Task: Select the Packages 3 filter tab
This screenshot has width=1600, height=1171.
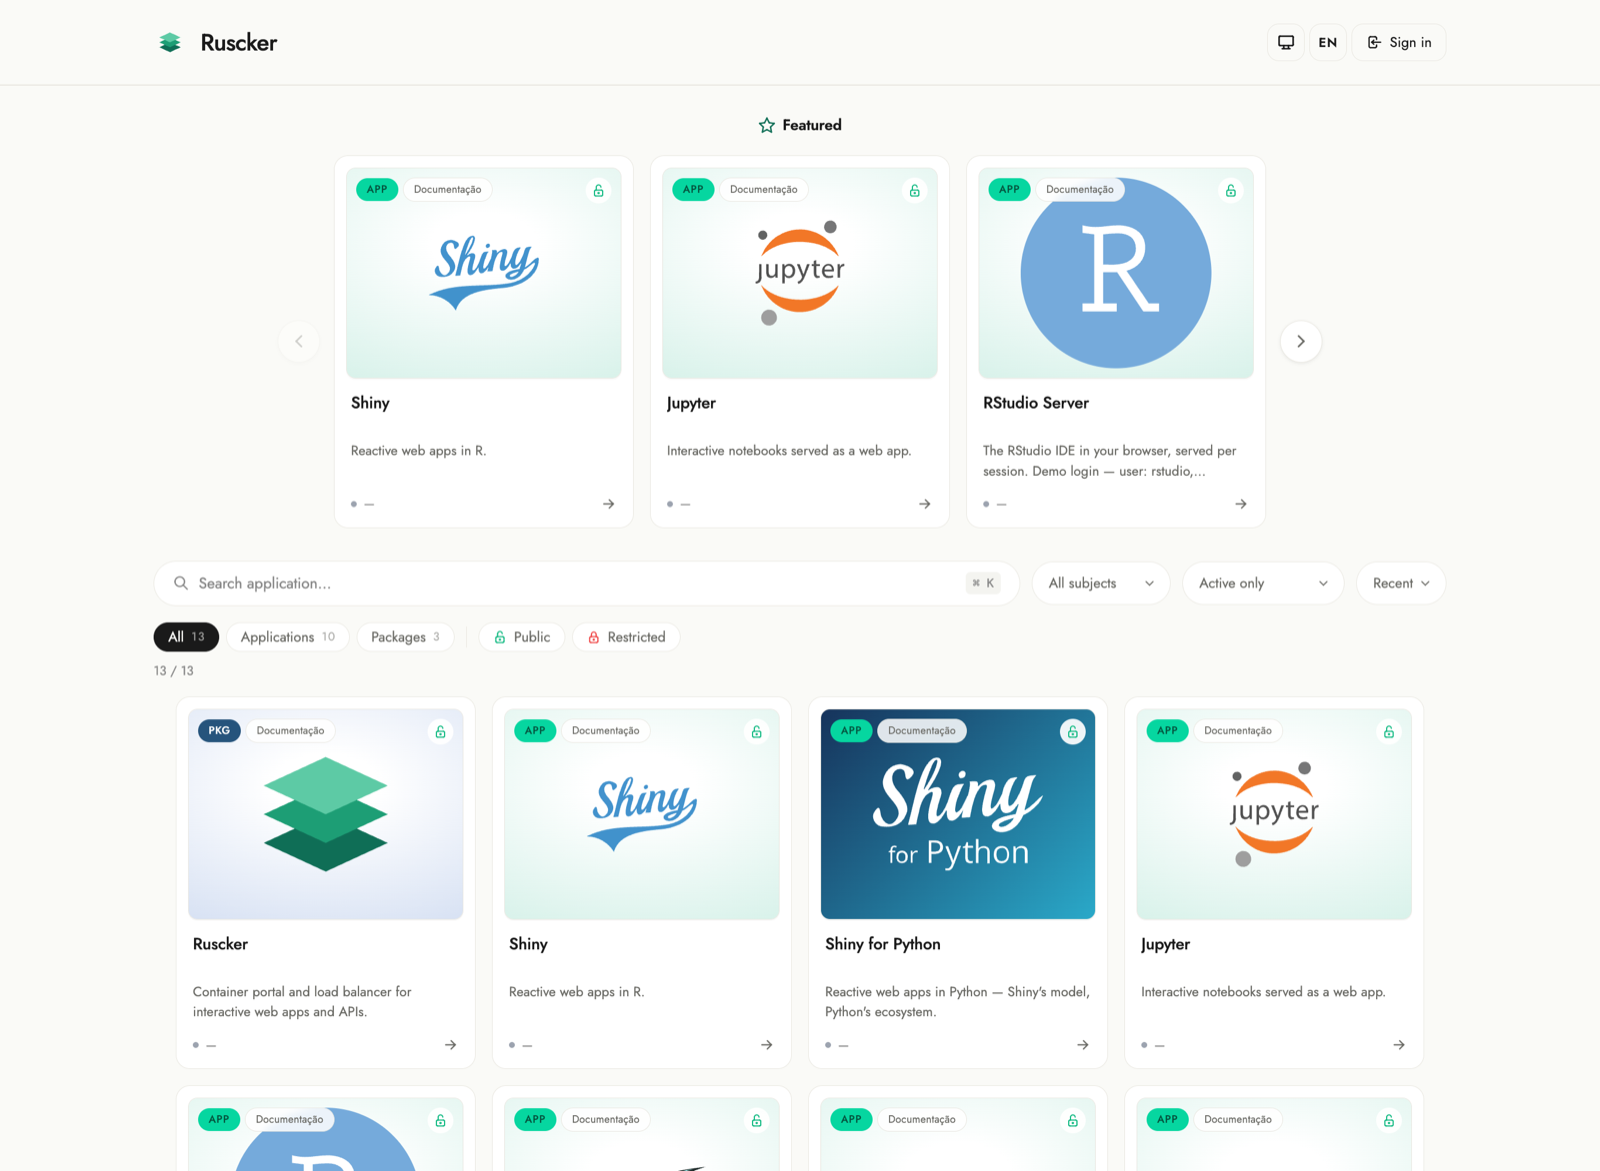Action: pos(405,637)
